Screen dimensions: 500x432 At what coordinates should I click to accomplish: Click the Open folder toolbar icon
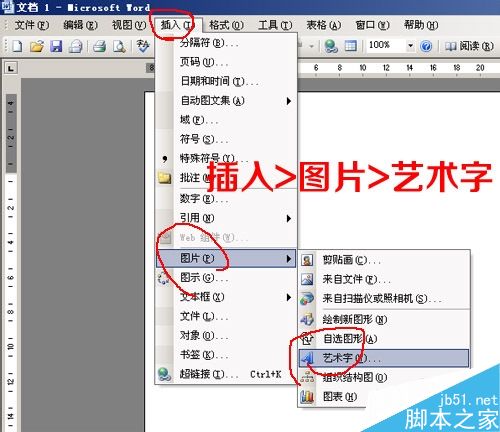click(37, 46)
